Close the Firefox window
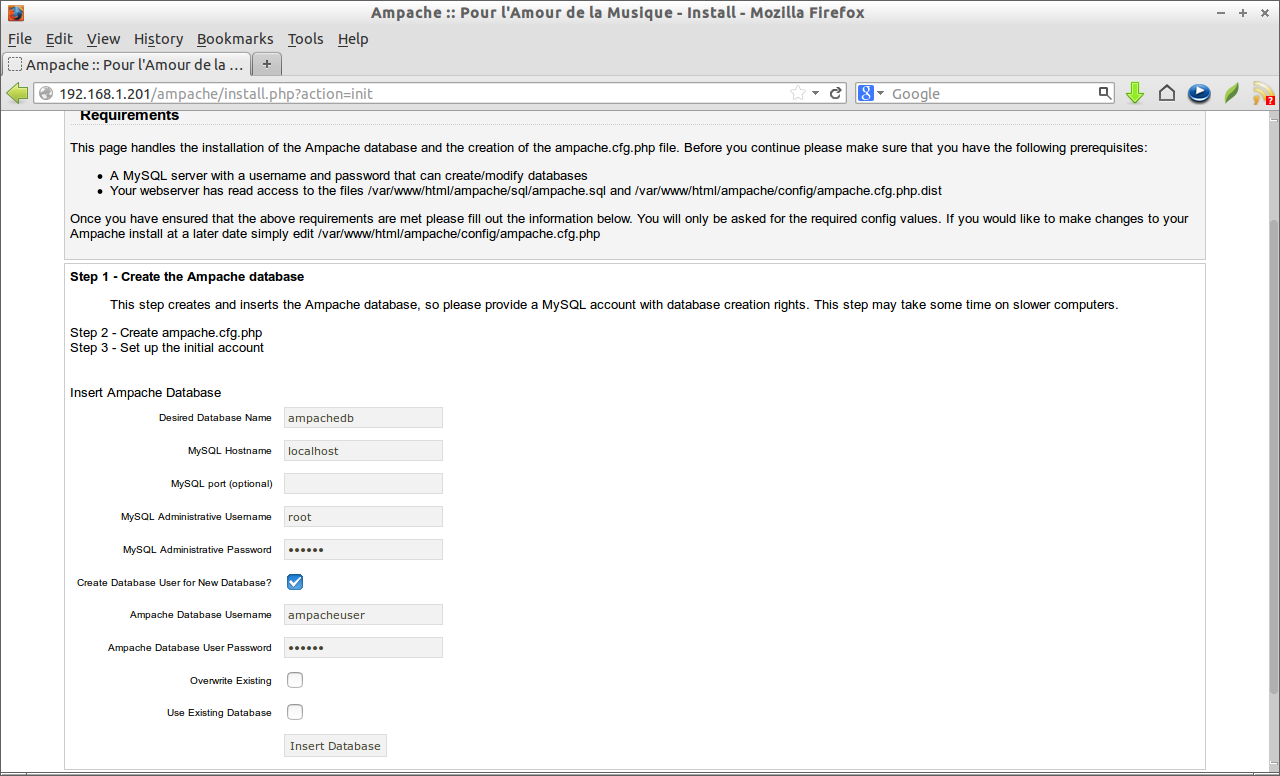 1265,13
